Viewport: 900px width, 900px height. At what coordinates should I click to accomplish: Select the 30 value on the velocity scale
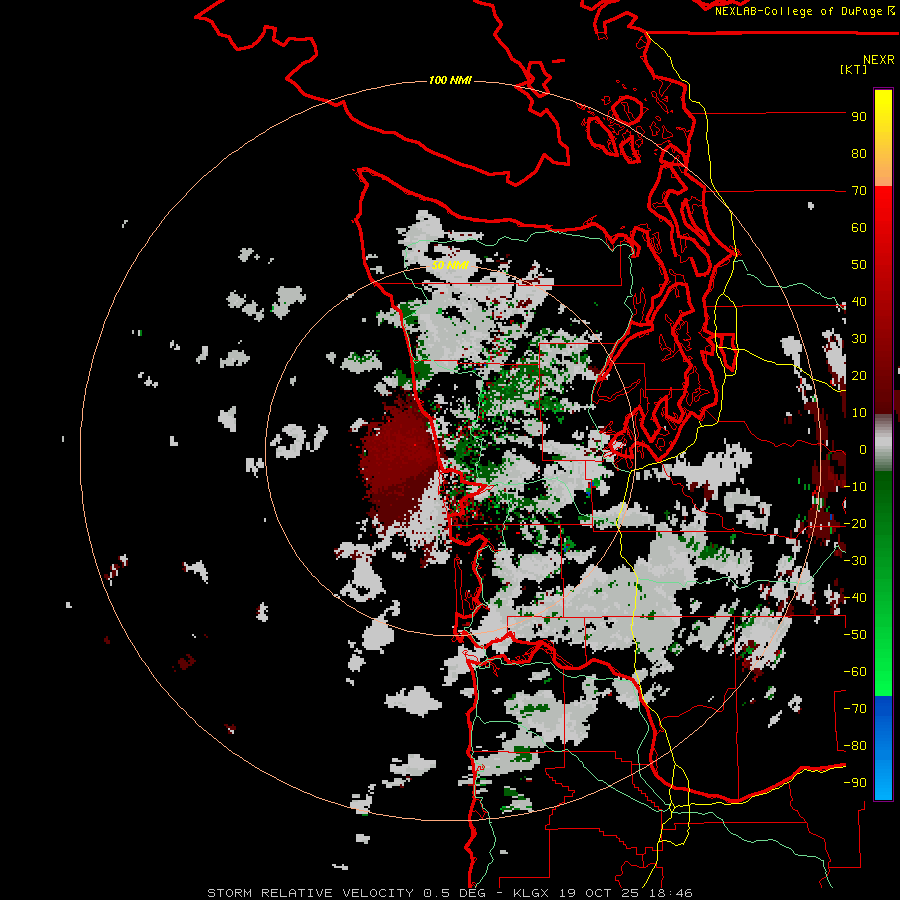pyautogui.click(x=859, y=339)
